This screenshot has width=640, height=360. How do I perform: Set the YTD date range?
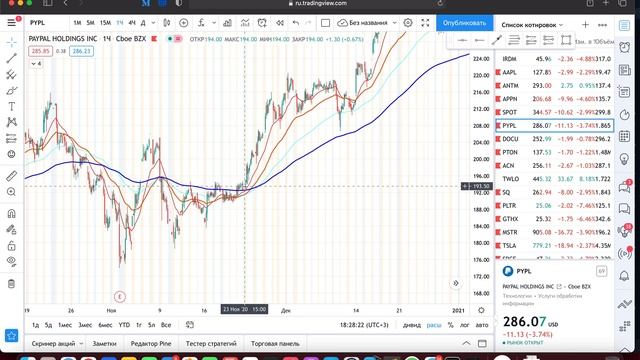(x=124, y=325)
